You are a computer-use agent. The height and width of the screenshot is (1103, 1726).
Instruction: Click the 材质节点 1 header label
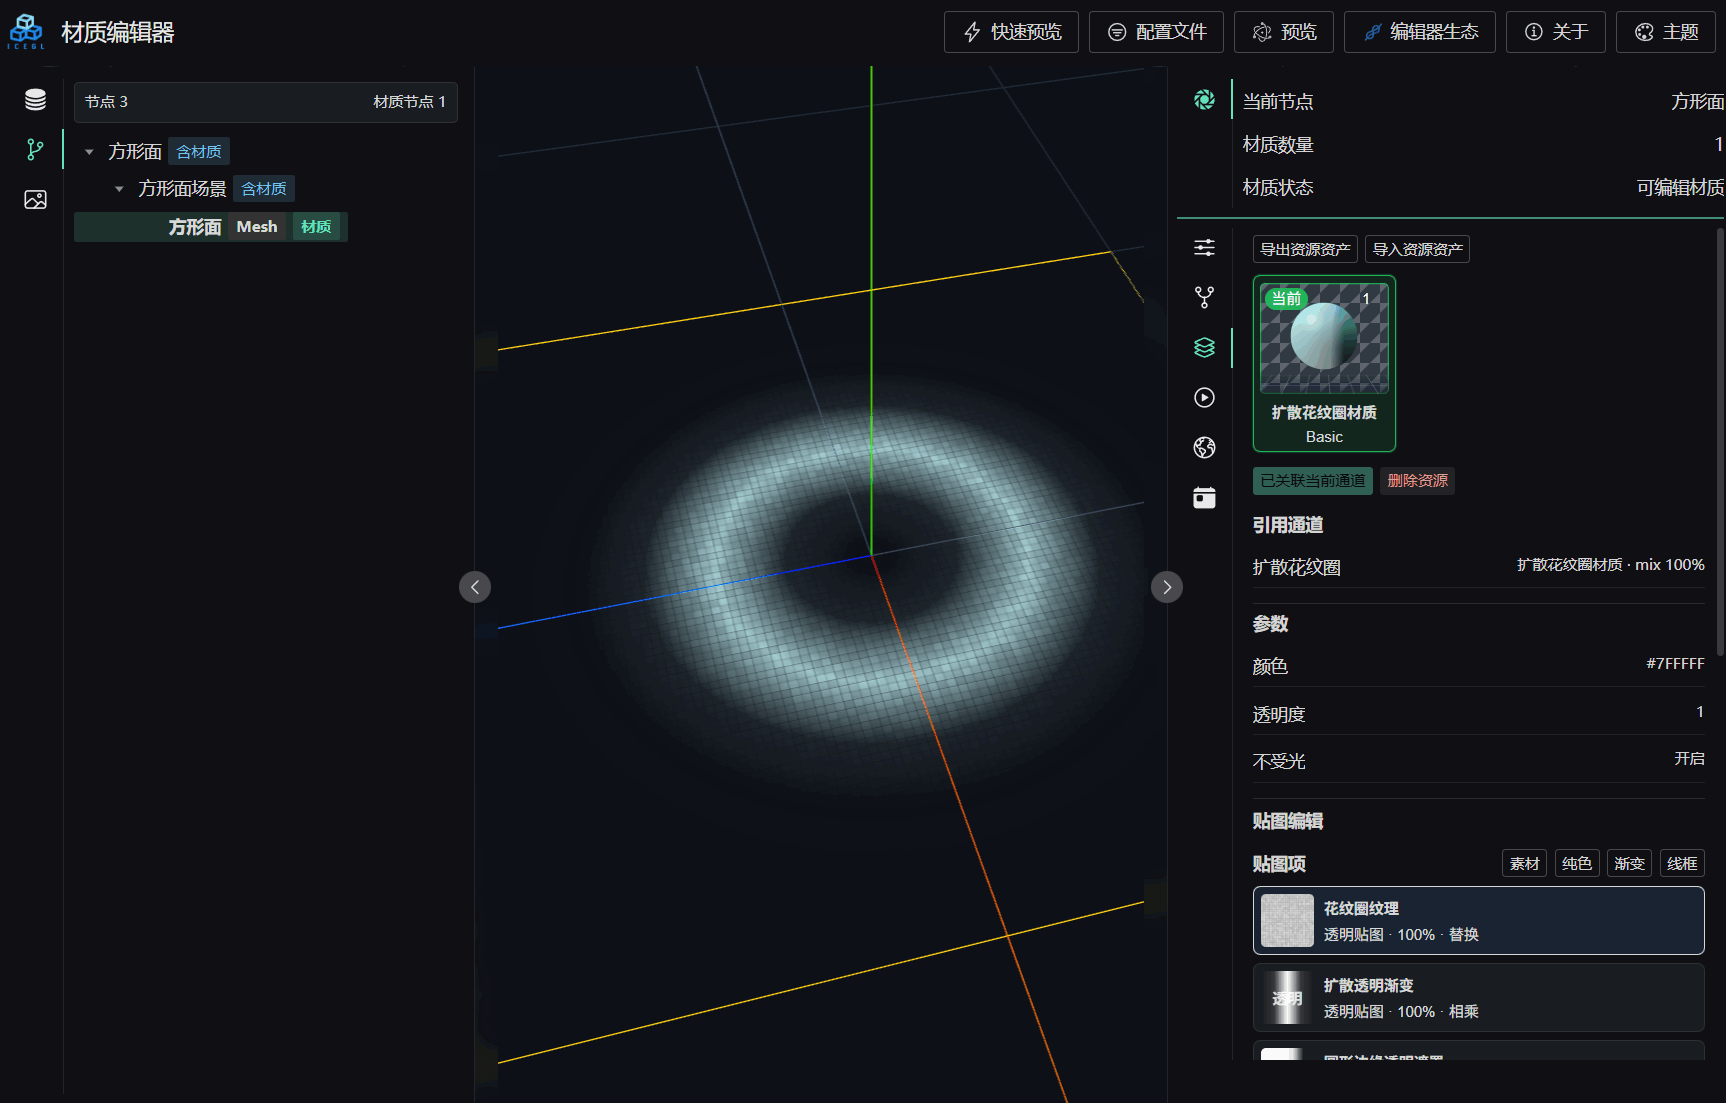click(x=409, y=102)
